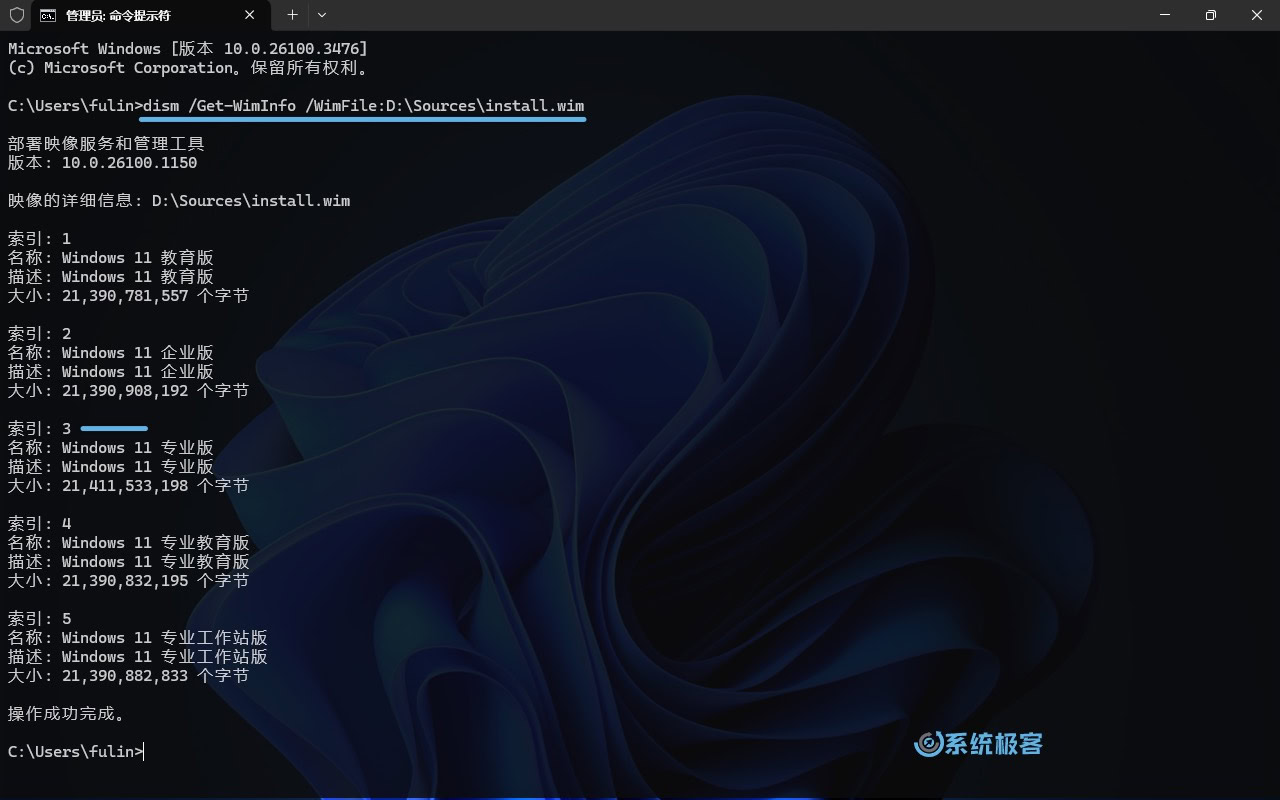Click the final C:\Users\fulin> prompt
Image resolution: width=1280 pixels, height=800 pixels.
(x=75, y=752)
